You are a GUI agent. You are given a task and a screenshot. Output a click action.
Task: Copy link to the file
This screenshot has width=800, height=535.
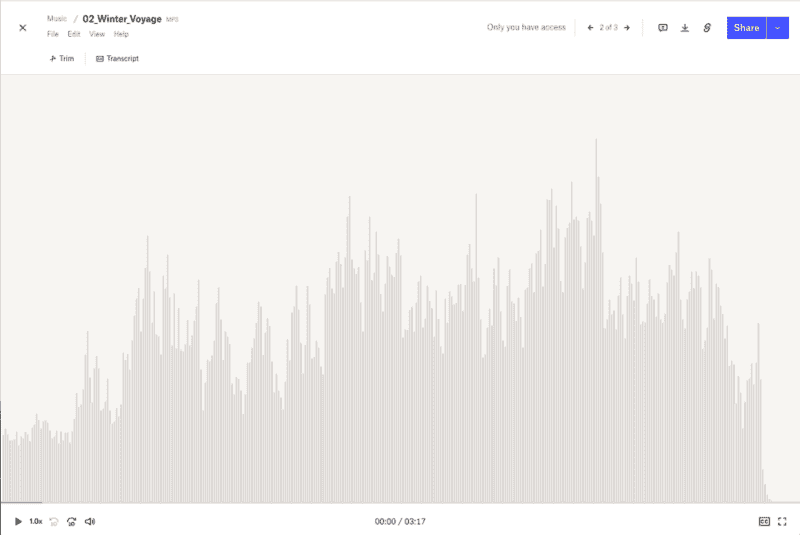click(x=707, y=28)
